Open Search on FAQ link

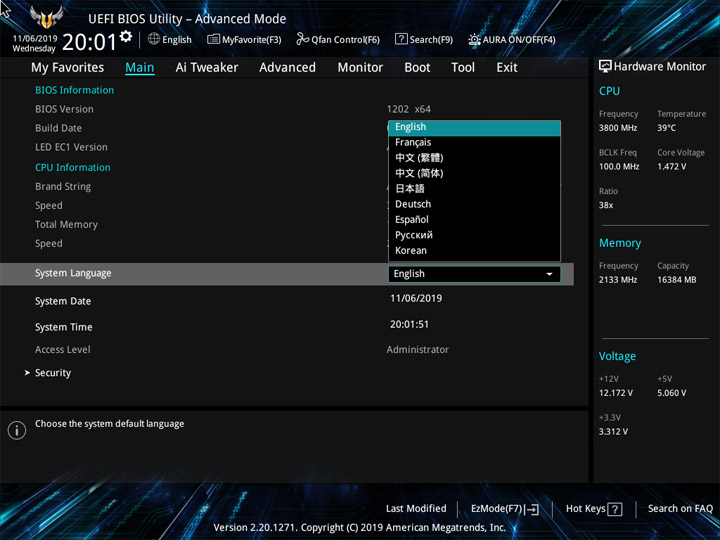(x=680, y=508)
